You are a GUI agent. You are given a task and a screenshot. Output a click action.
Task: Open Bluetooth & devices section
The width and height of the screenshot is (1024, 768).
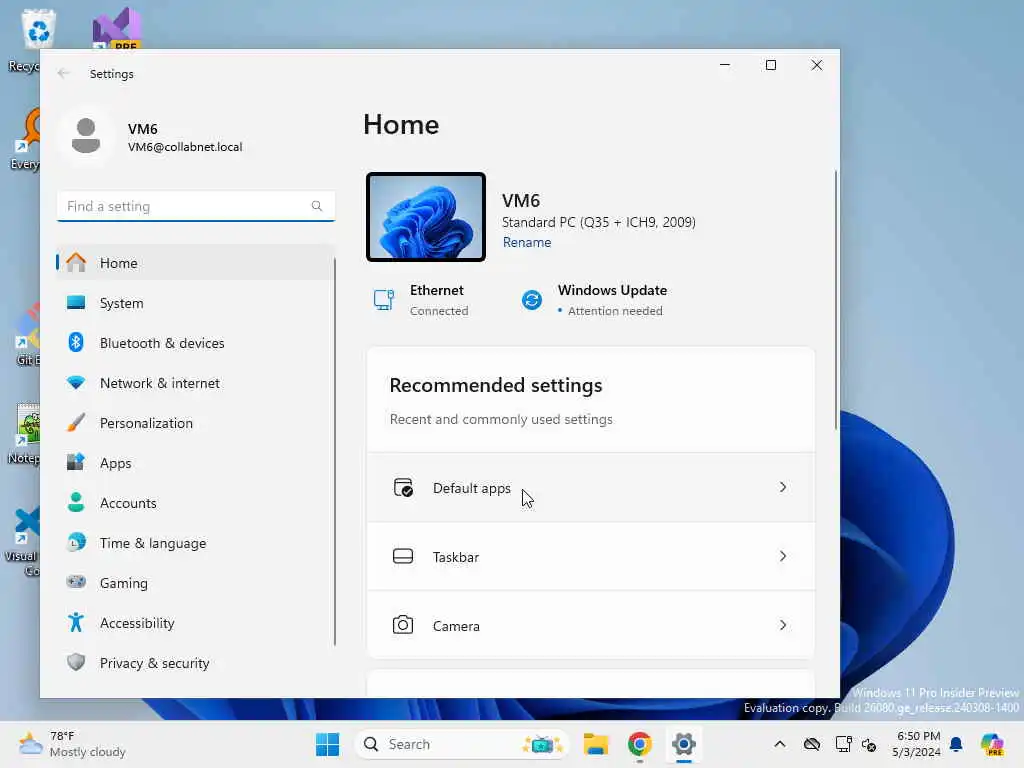point(195,342)
